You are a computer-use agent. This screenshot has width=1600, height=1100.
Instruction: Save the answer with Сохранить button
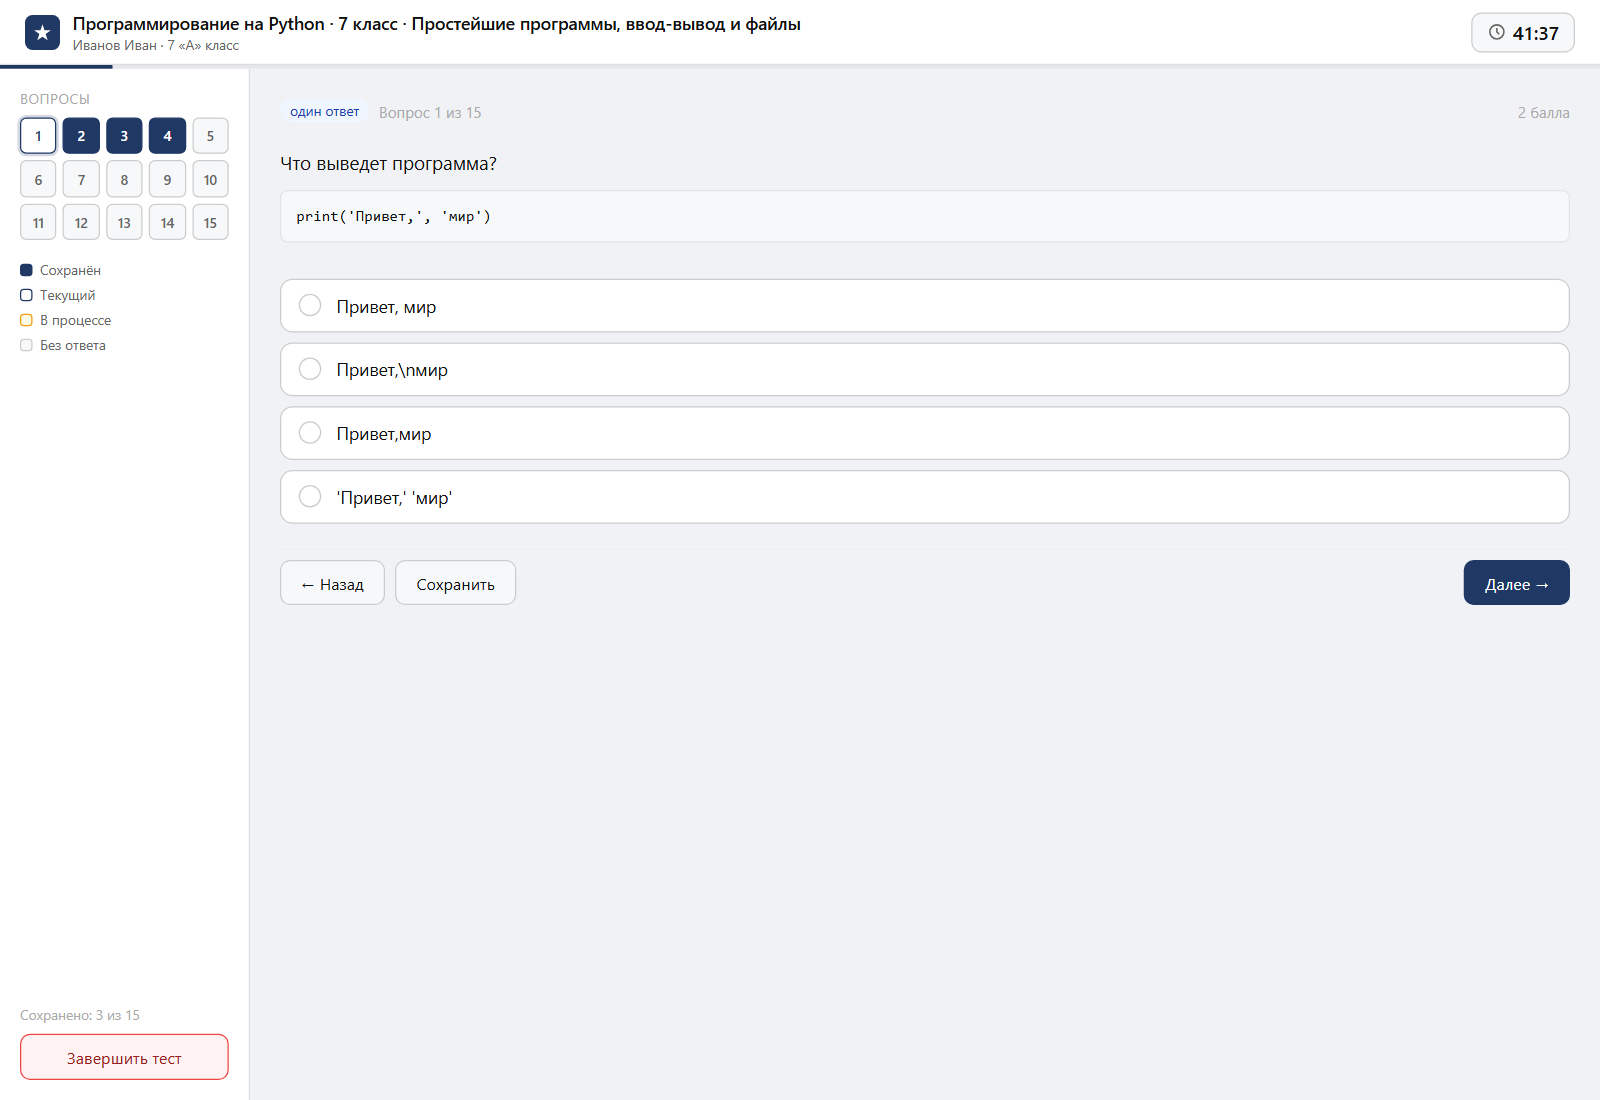tap(455, 583)
